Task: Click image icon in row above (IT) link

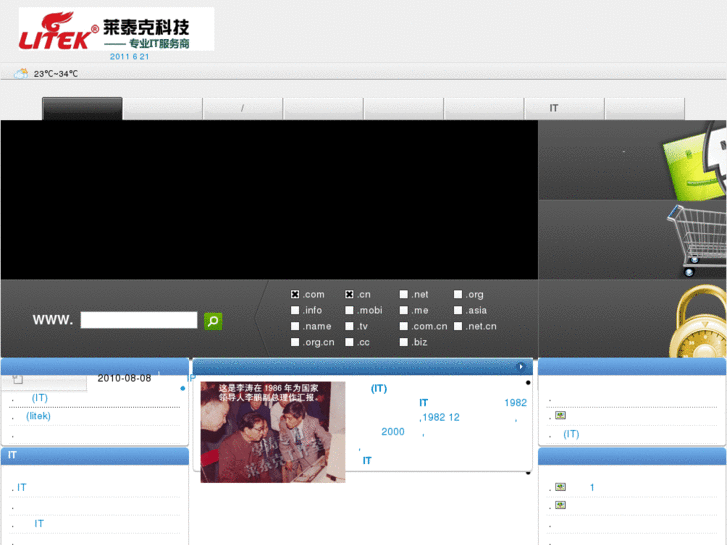Action: [x=560, y=415]
